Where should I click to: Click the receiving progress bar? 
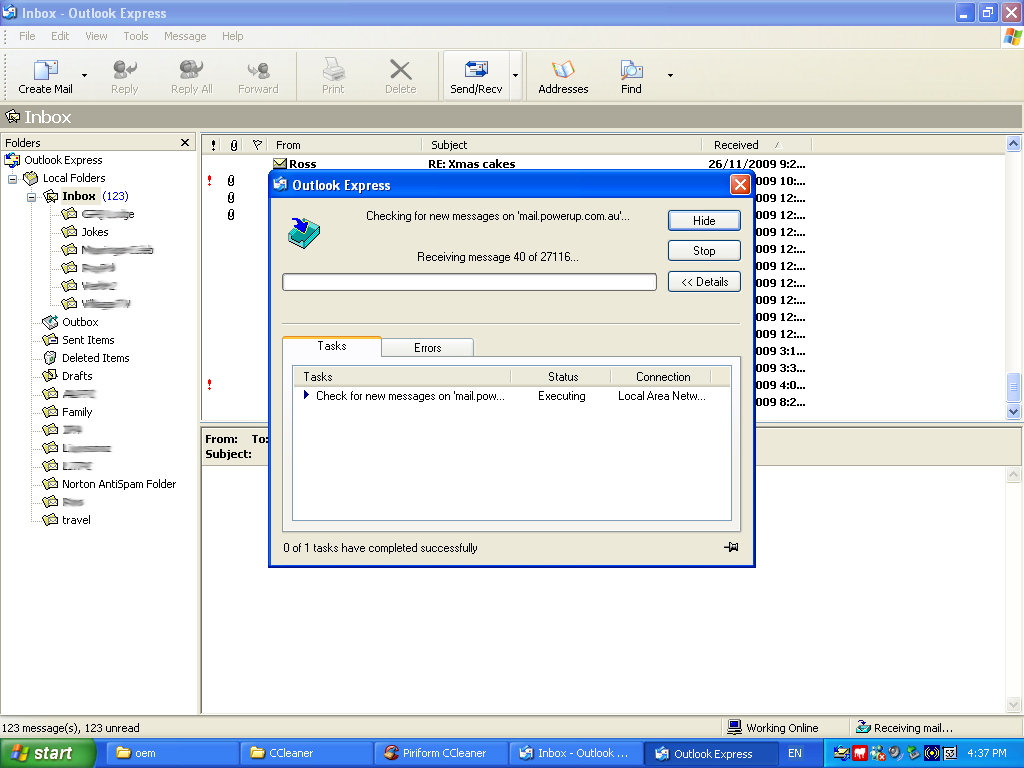click(469, 282)
